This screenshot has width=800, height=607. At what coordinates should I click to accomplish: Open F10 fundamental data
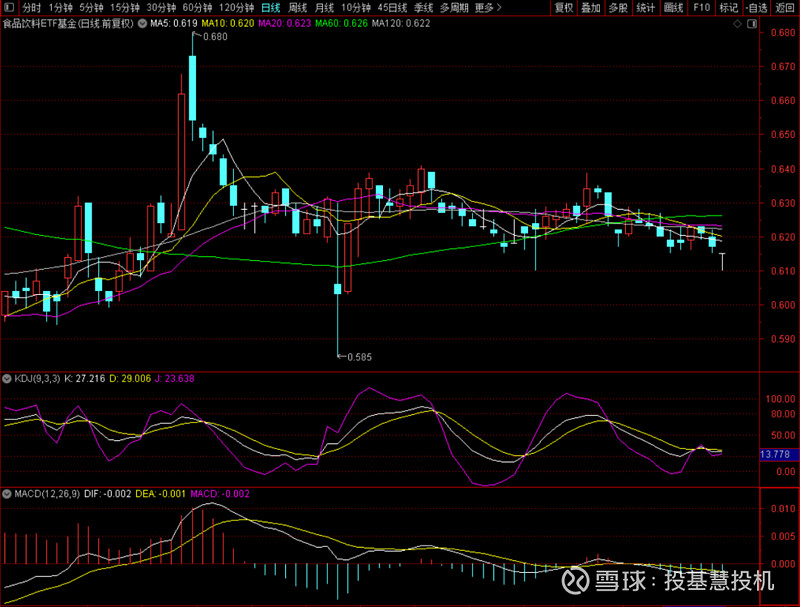(x=701, y=9)
